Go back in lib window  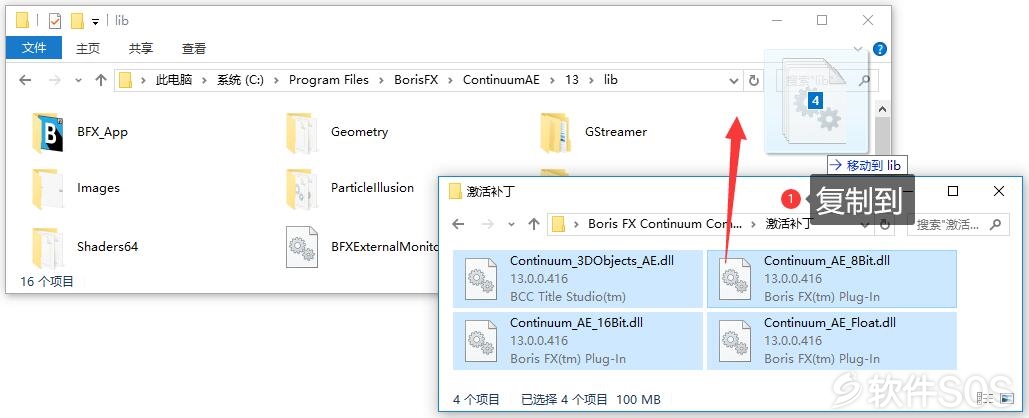pyautogui.click(x=25, y=80)
